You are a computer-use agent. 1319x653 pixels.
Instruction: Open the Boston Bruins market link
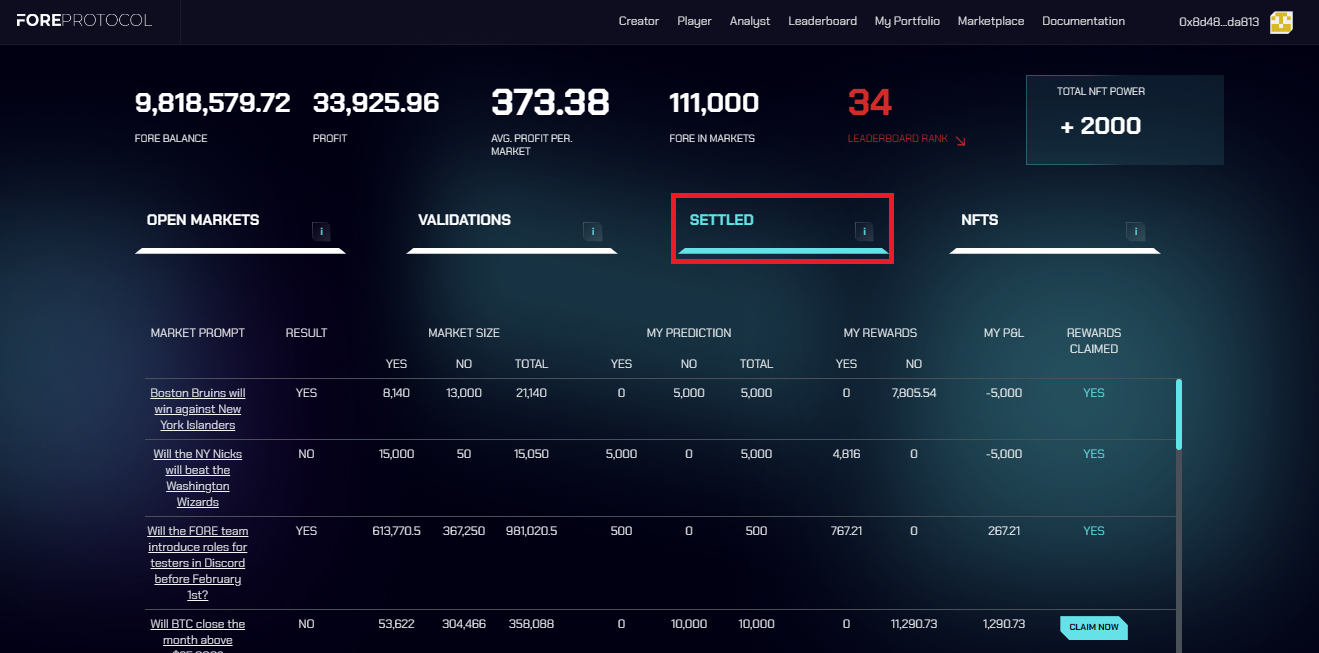(x=197, y=409)
